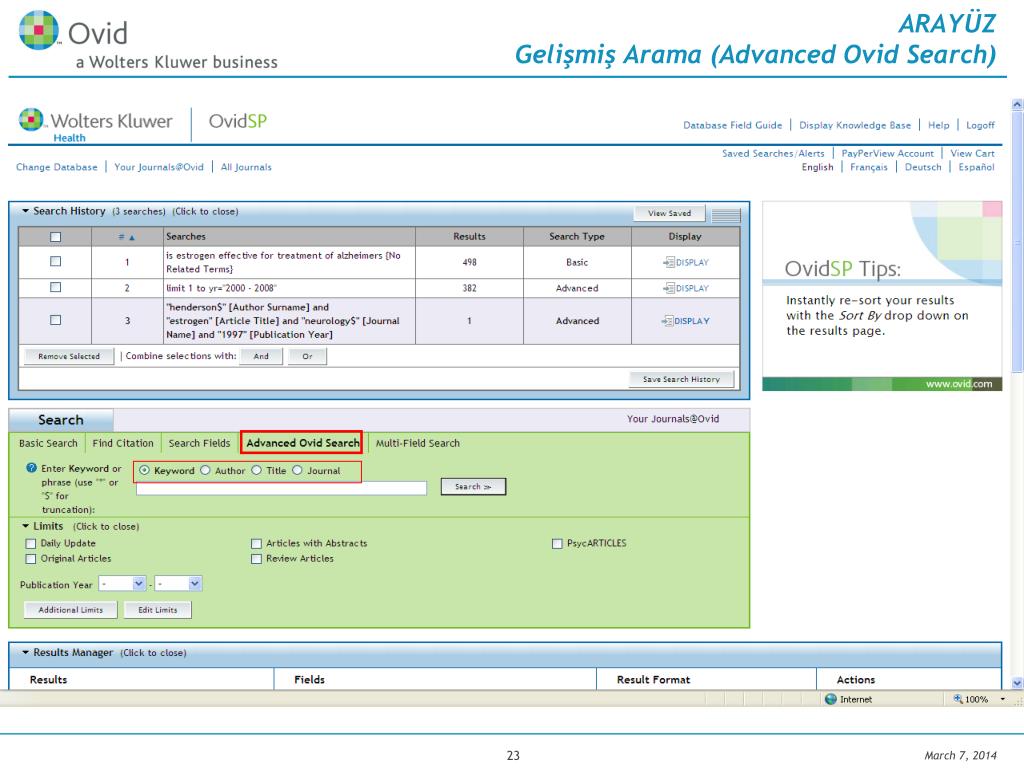This screenshot has width=1024, height=768.
Task: Click the Search >> button
Action: (x=473, y=487)
